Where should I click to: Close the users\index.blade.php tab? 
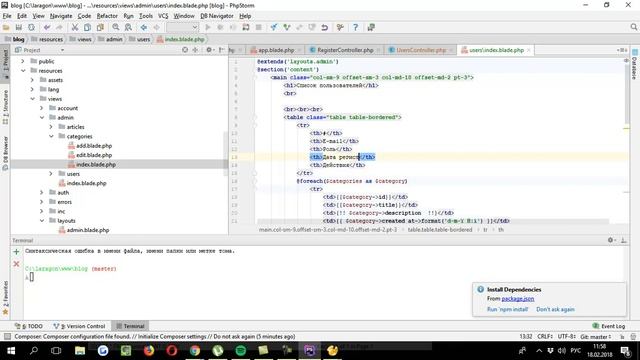(529, 50)
